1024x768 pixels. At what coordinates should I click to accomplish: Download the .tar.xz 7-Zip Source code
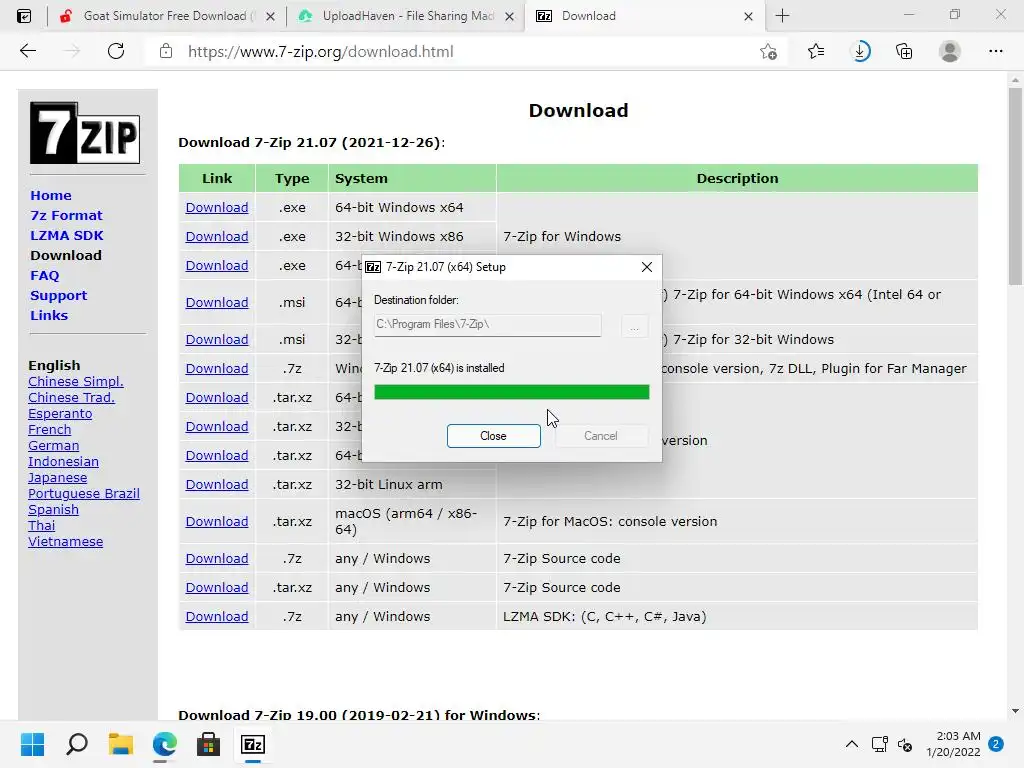pos(217,588)
